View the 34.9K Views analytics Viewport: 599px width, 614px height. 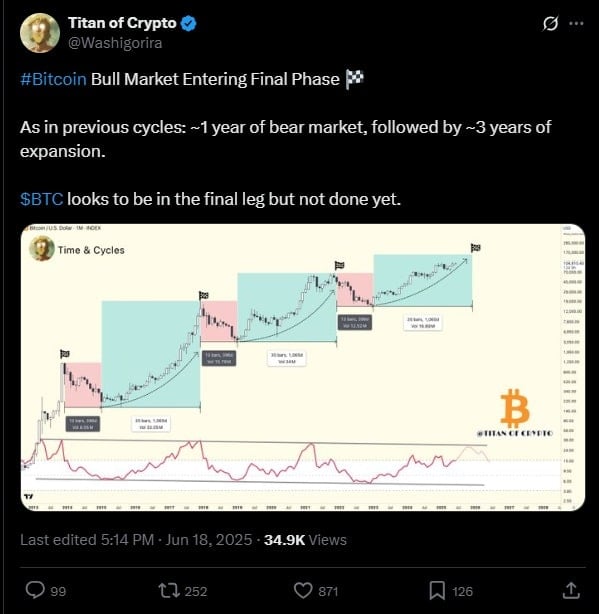pos(305,540)
